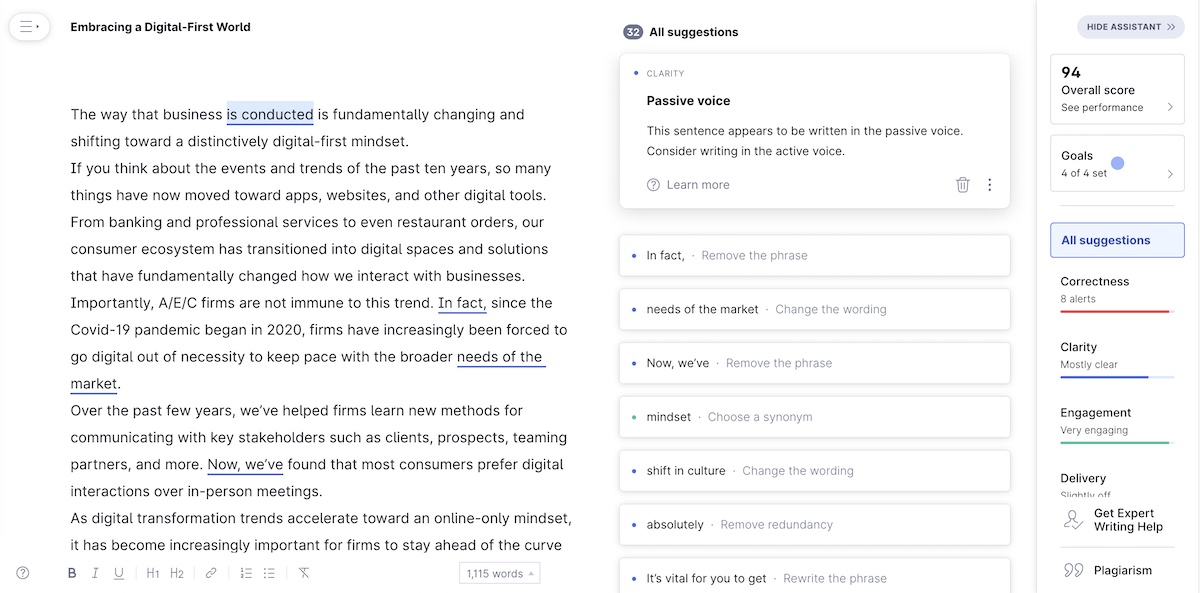Select the 'In fact, Remove the phrase' suggestion
1200x593 pixels.
point(815,255)
